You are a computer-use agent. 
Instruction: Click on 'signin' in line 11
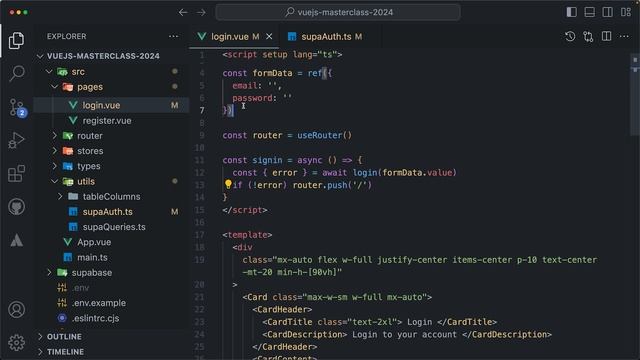click(267, 160)
